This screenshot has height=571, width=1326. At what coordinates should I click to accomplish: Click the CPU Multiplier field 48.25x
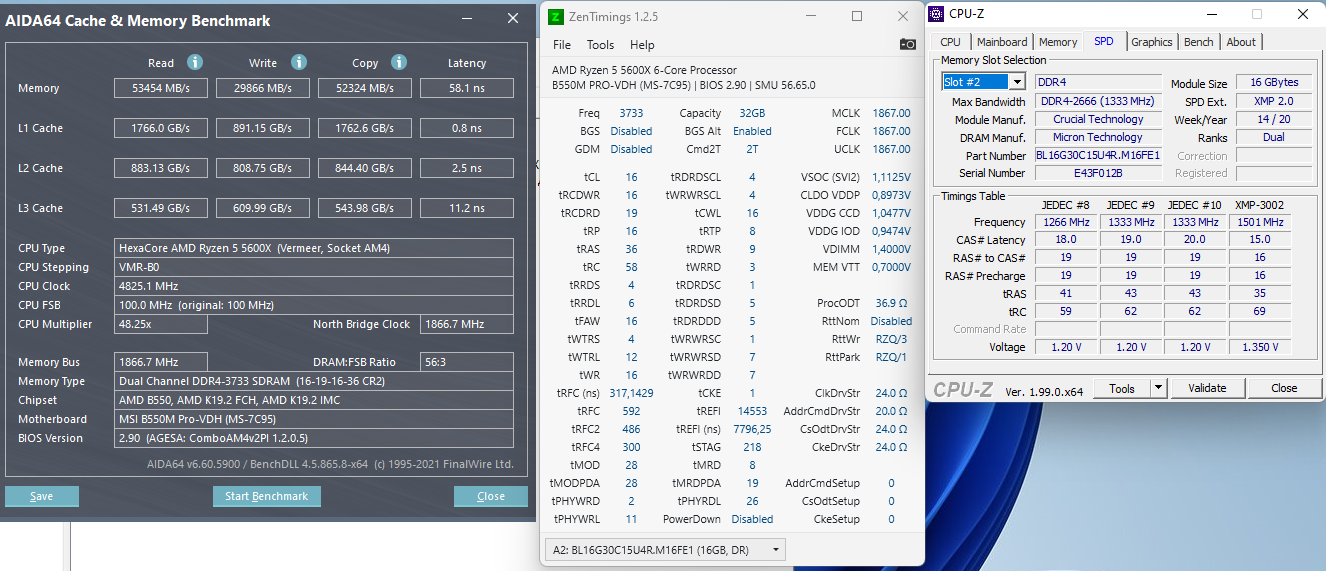pyautogui.click(x=161, y=324)
